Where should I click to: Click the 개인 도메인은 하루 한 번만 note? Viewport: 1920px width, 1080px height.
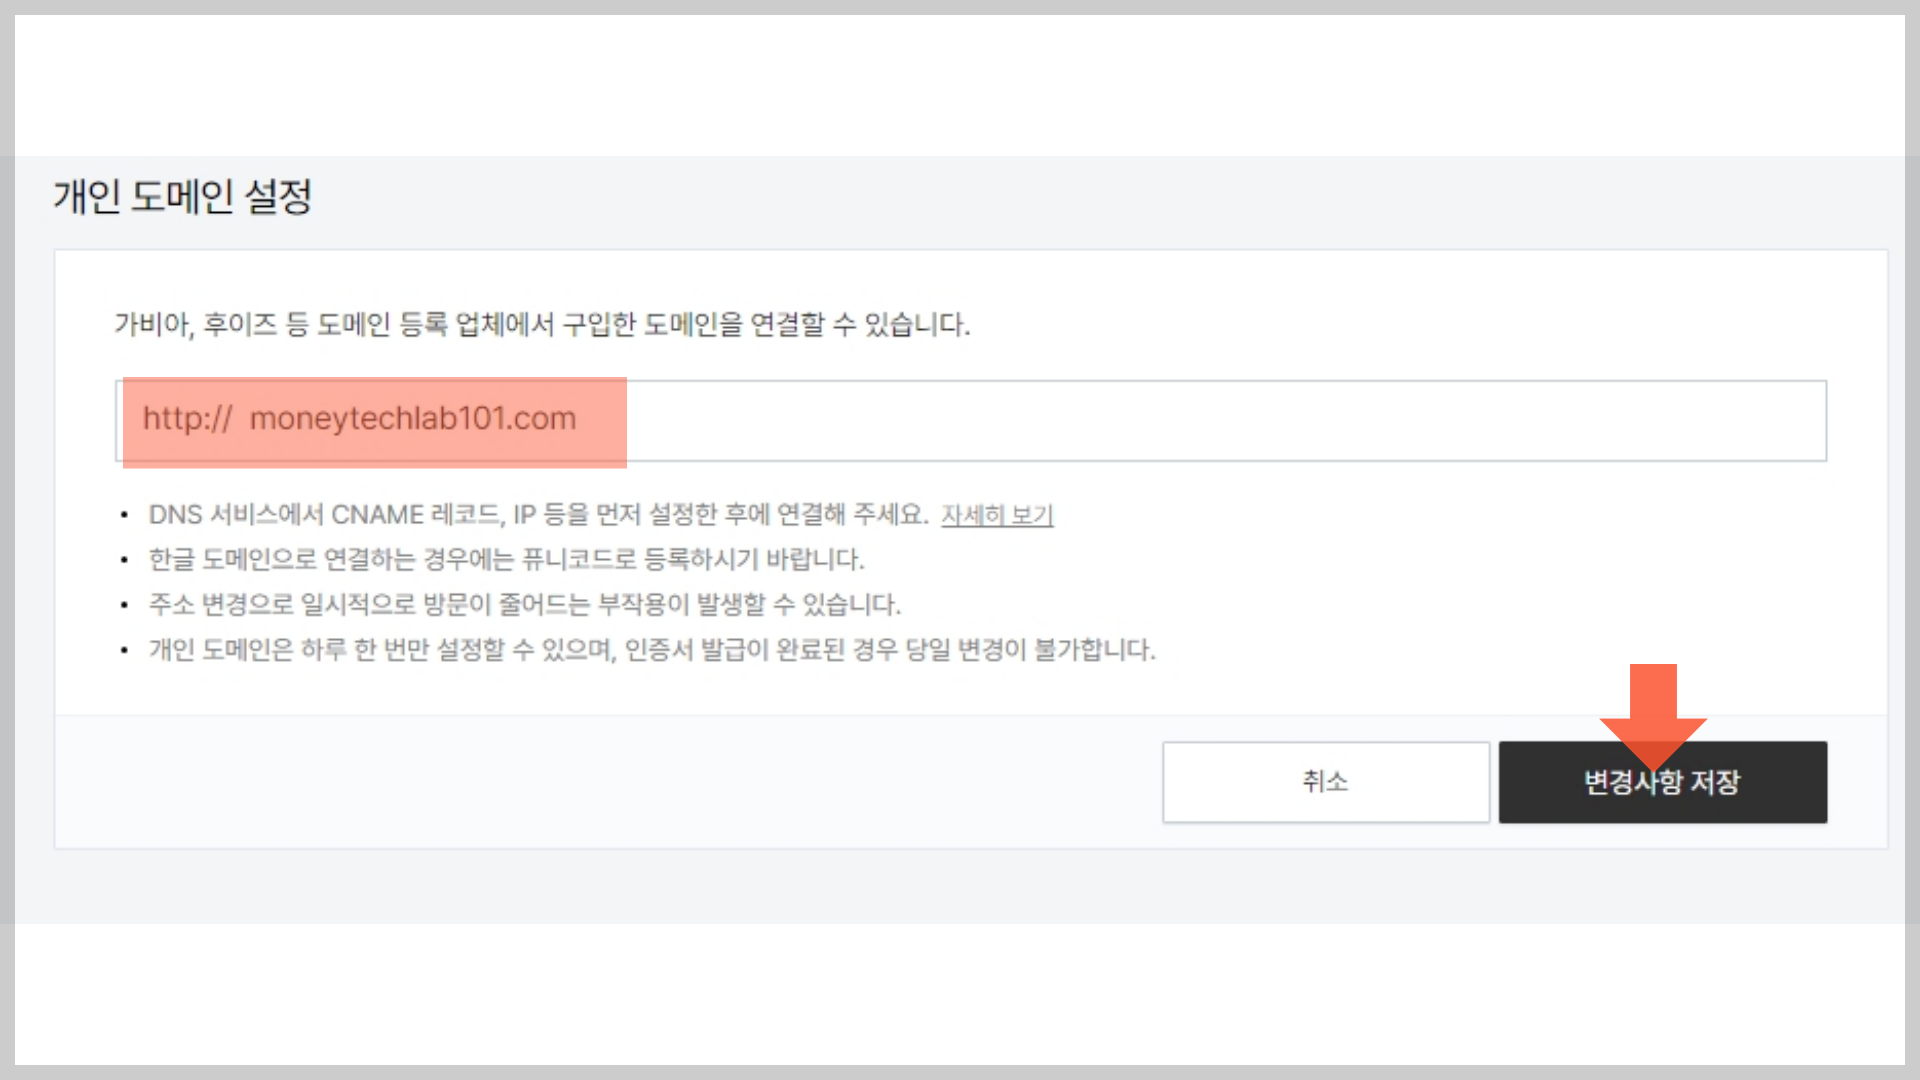click(652, 650)
